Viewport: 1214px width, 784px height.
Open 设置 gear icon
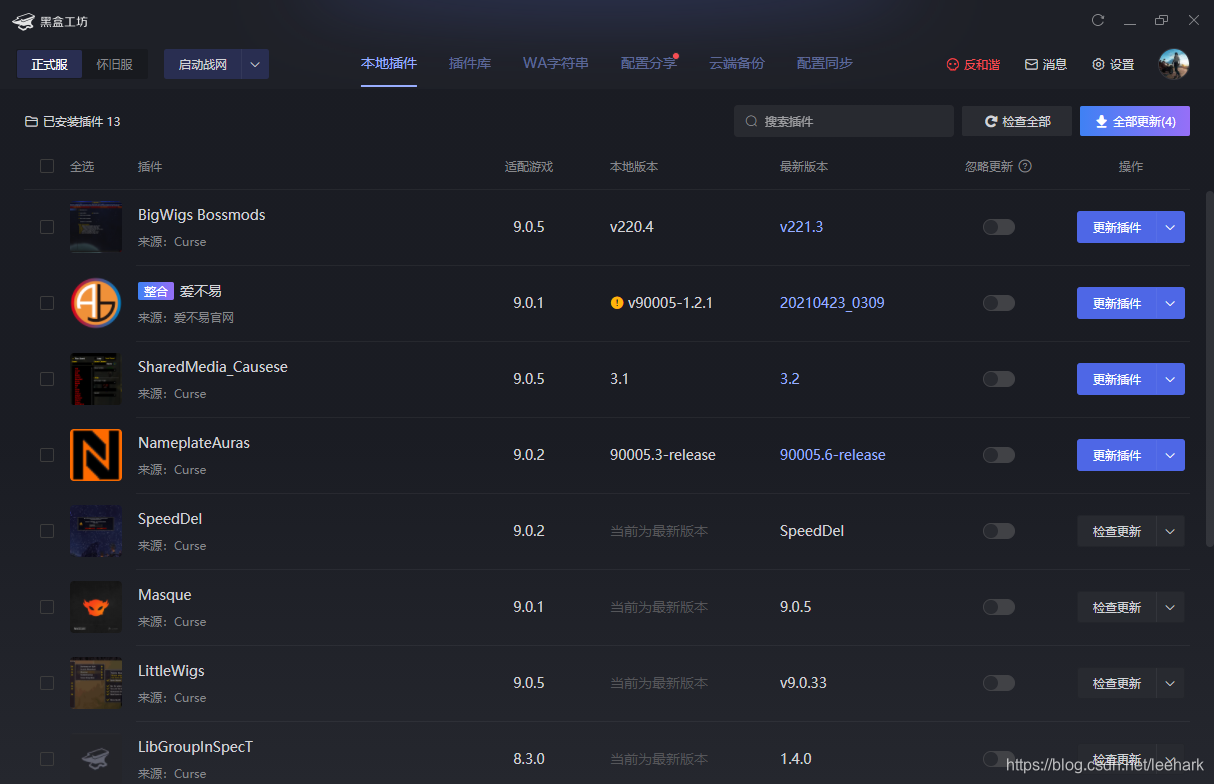click(1098, 64)
